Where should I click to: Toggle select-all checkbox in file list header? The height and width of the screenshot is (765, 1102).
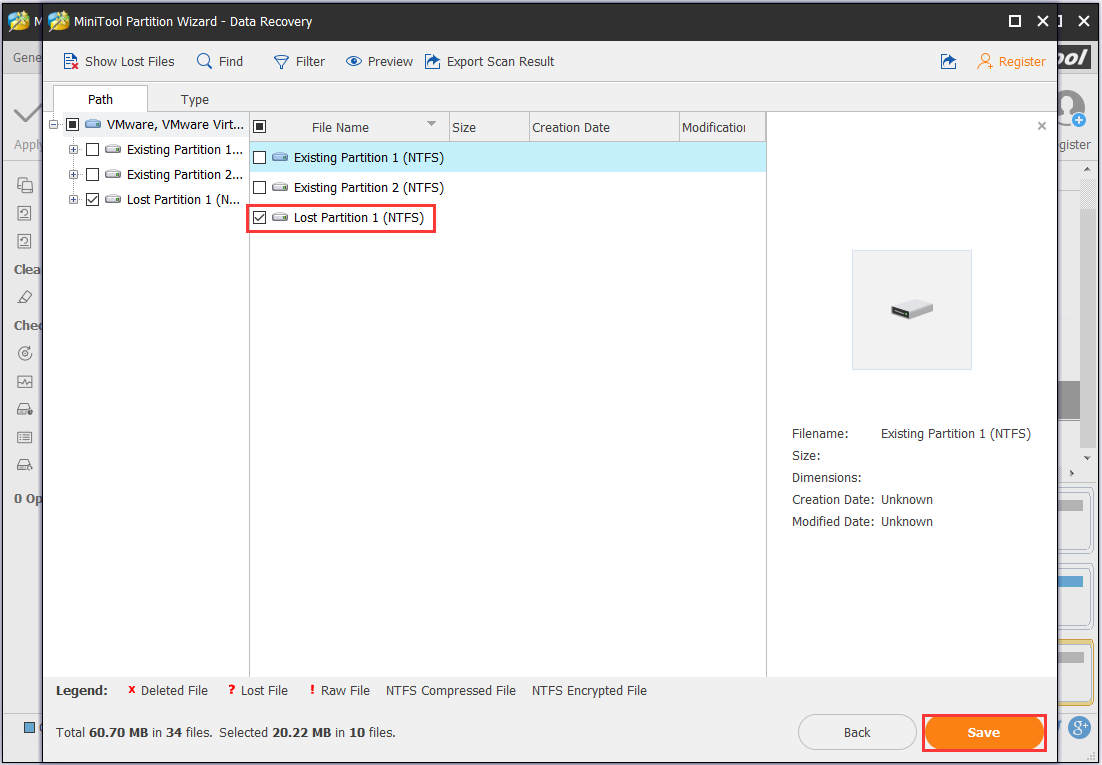[x=259, y=127]
